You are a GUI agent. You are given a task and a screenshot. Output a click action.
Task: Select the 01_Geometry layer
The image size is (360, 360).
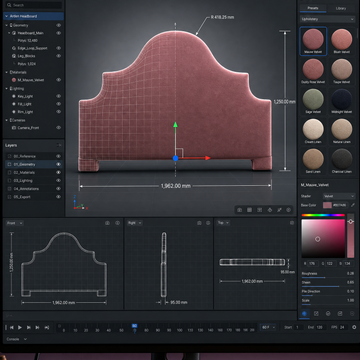pyautogui.click(x=34, y=164)
